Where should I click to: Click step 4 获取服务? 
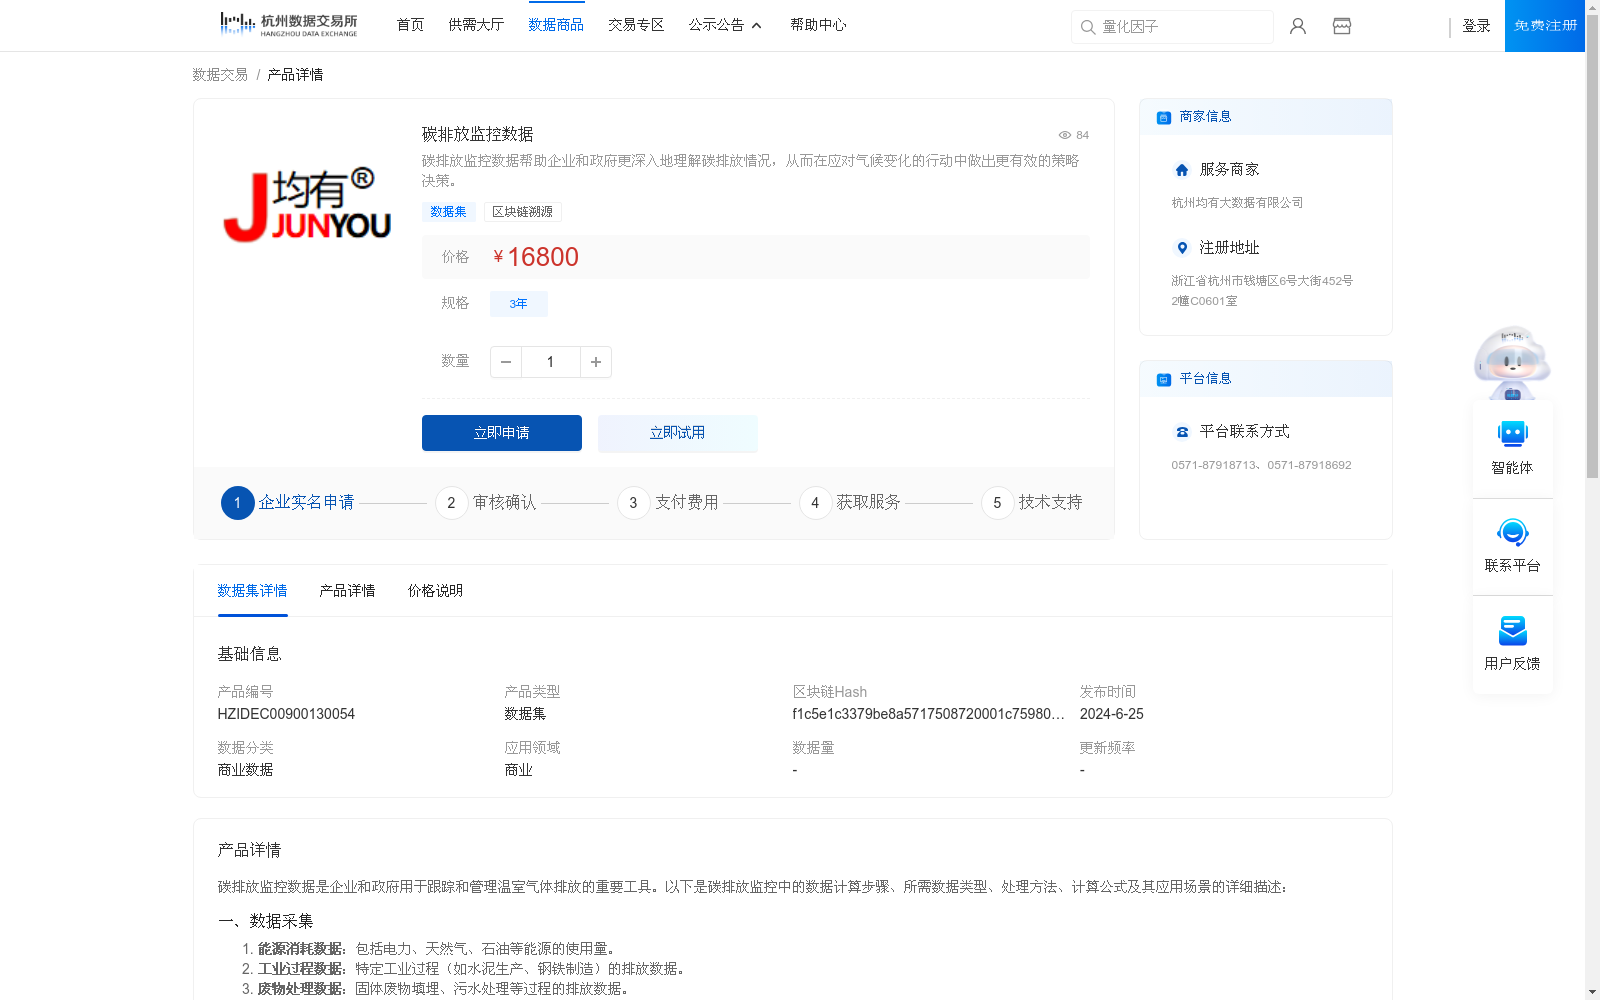click(x=850, y=503)
